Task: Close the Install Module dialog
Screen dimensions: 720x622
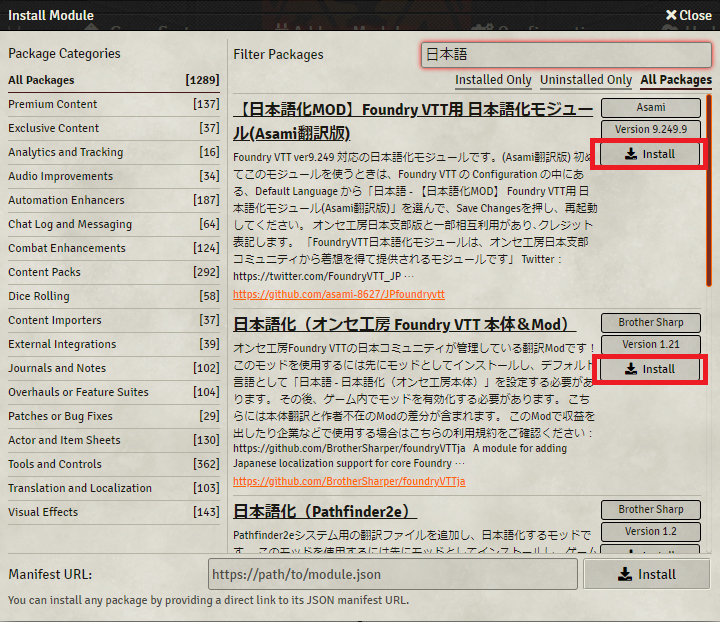Action: 688,15
